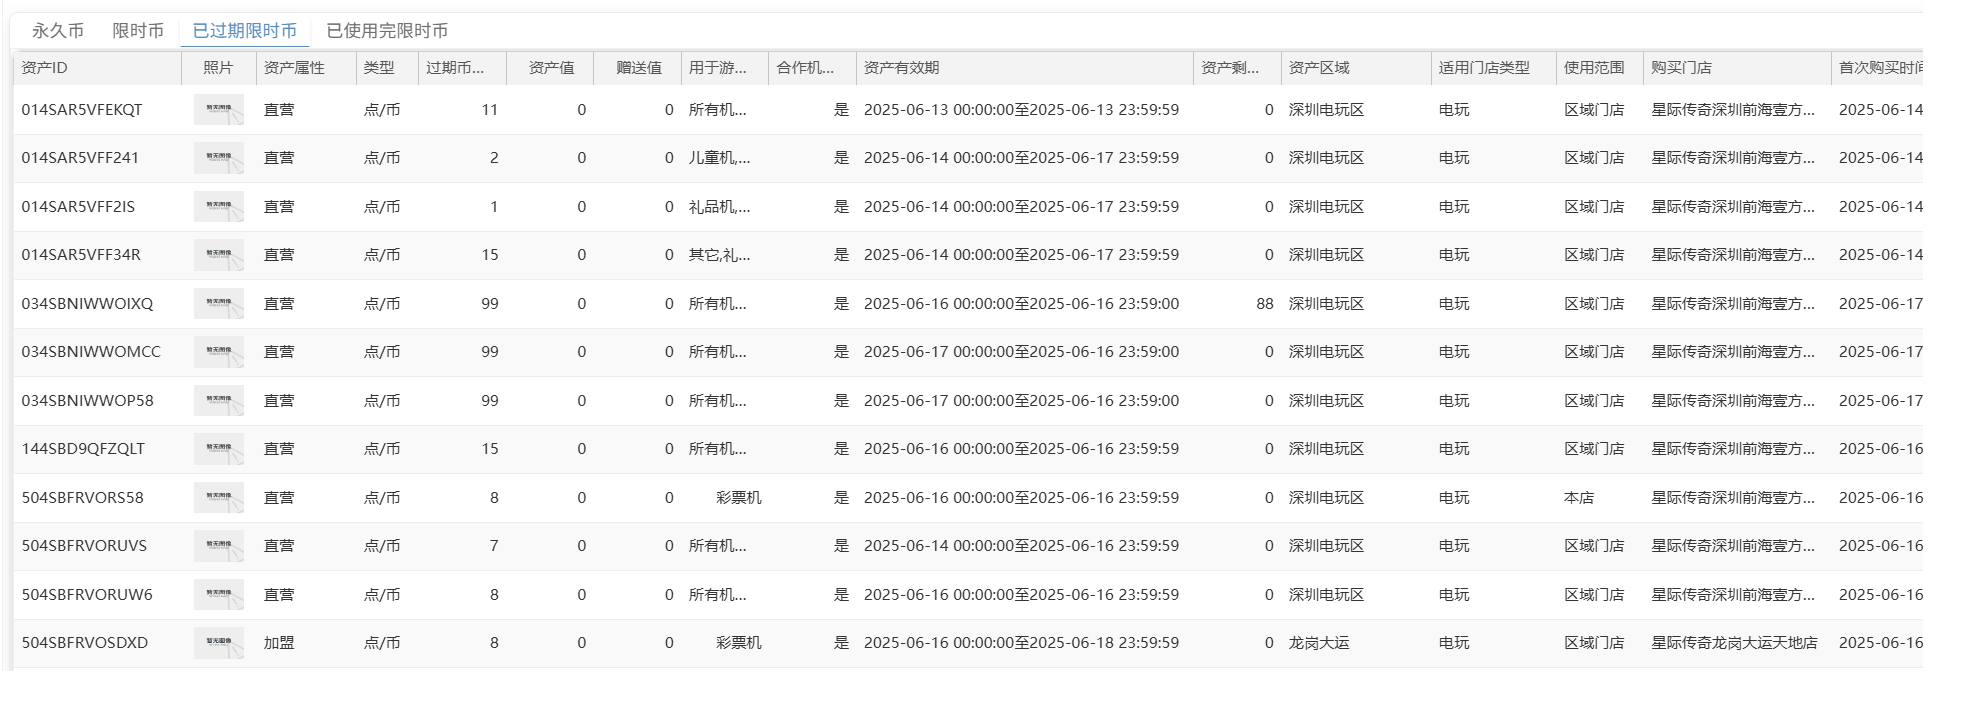The image size is (1974, 718).
Task: Click the 购买门店 column header
Action: 1680,68
